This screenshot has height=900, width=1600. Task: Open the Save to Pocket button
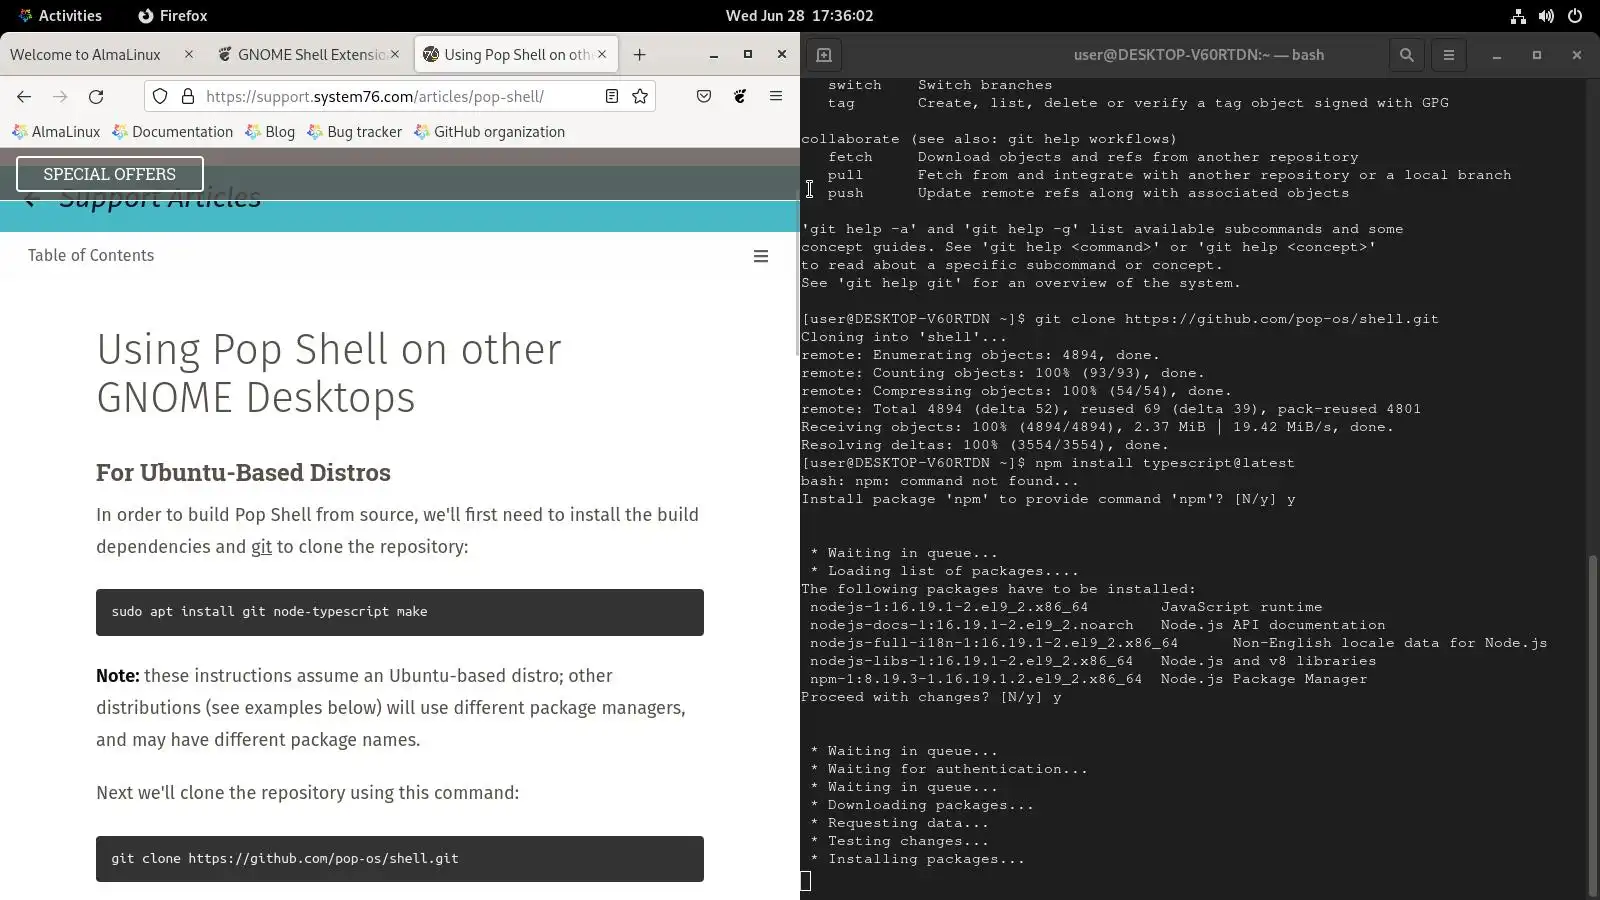(x=704, y=96)
